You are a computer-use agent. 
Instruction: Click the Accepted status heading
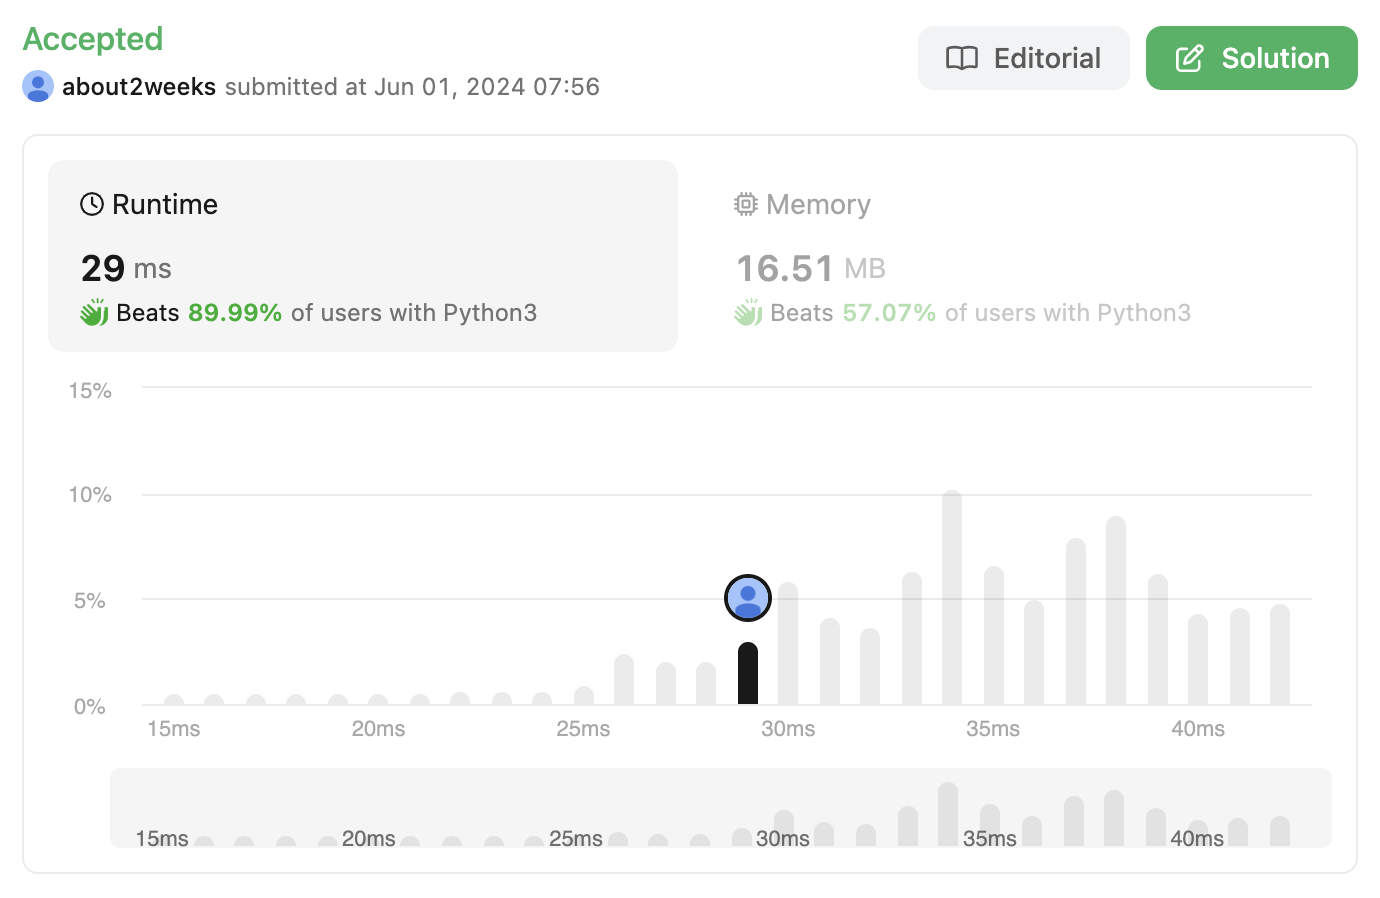point(93,39)
